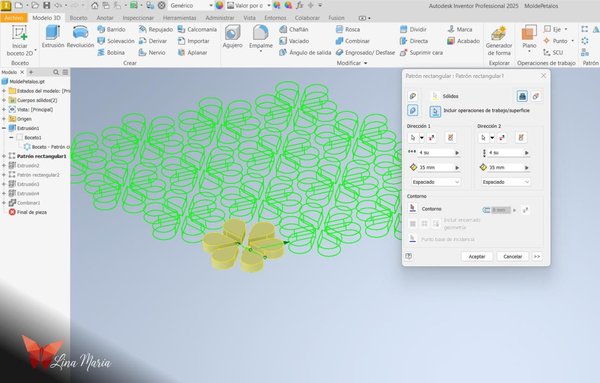Flip Dirección 1 direction
Image resolution: width=600 pixels, height=383 pixels.
[432, 137]
